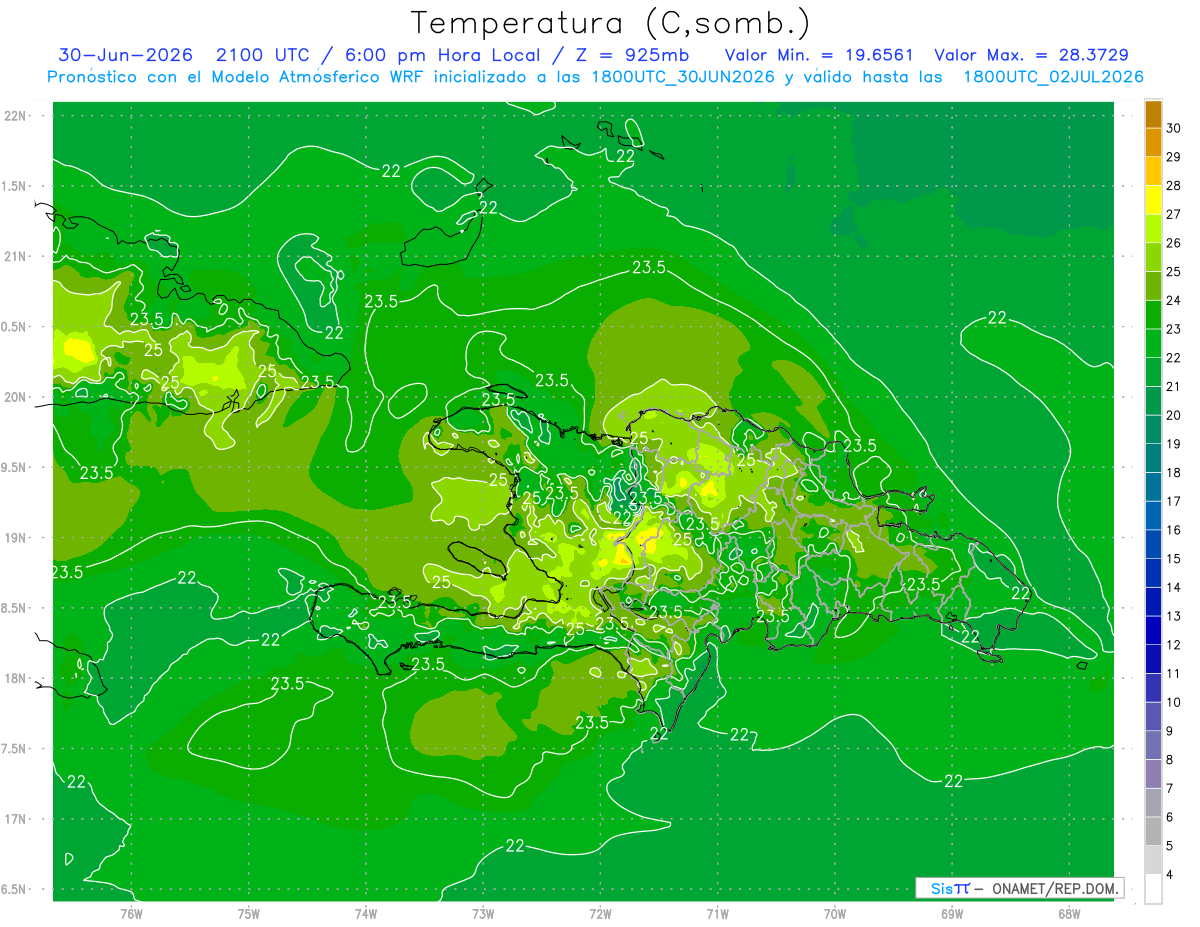Image resolution: width=1200 pixels, height=927 pixels.
Task: Click the green colorbar swatch between 23 and 24
Action: pyautogui.click(x=1153, y=315)
